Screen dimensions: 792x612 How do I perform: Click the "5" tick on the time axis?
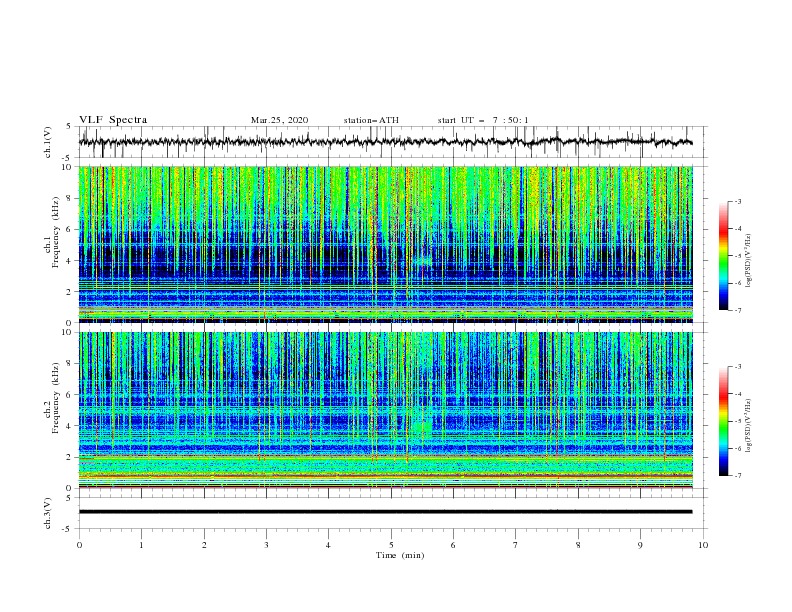pos(391,545)
